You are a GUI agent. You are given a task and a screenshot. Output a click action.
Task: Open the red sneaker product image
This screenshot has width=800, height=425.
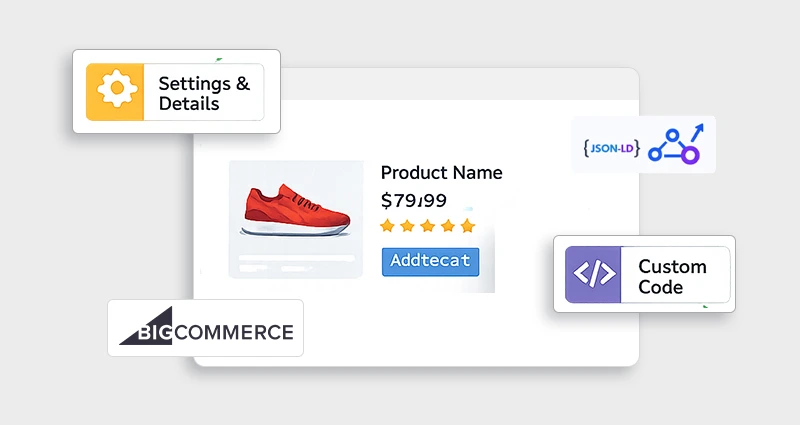tap(295, 208)
